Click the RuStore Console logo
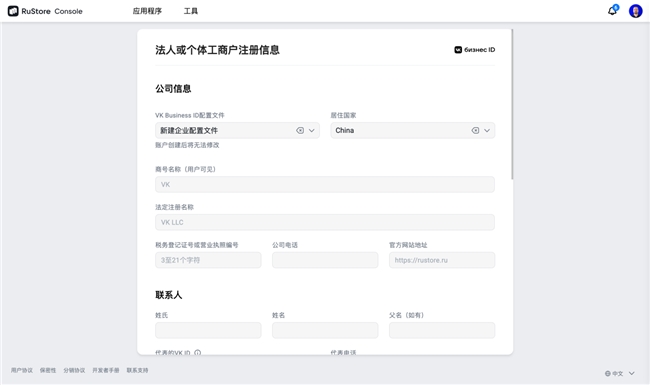This screenshot has width=650, height=385. pos(45,11)
